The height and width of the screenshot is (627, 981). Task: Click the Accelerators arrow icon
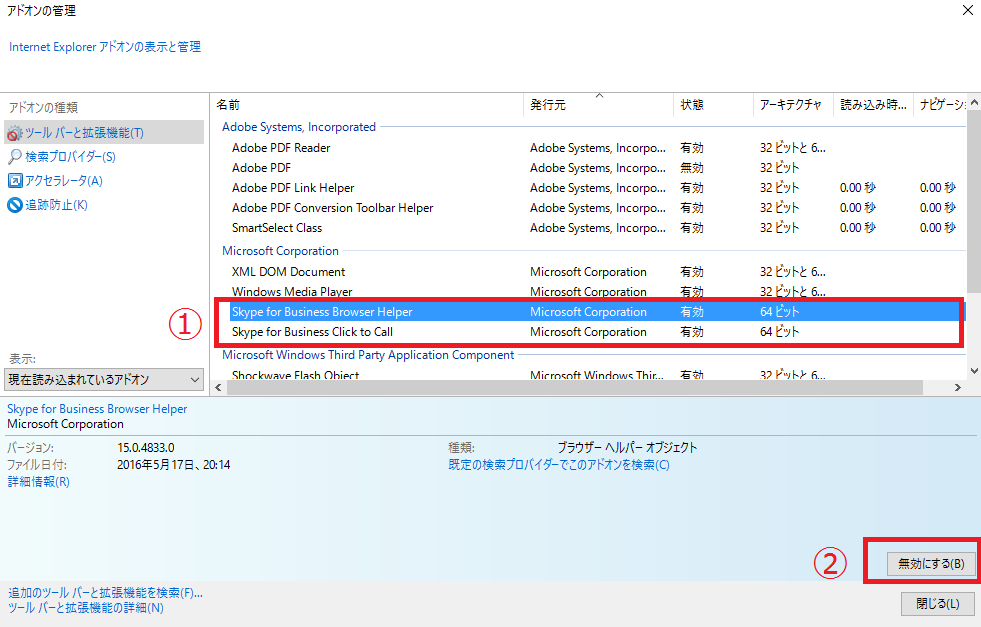click(14, 181)
